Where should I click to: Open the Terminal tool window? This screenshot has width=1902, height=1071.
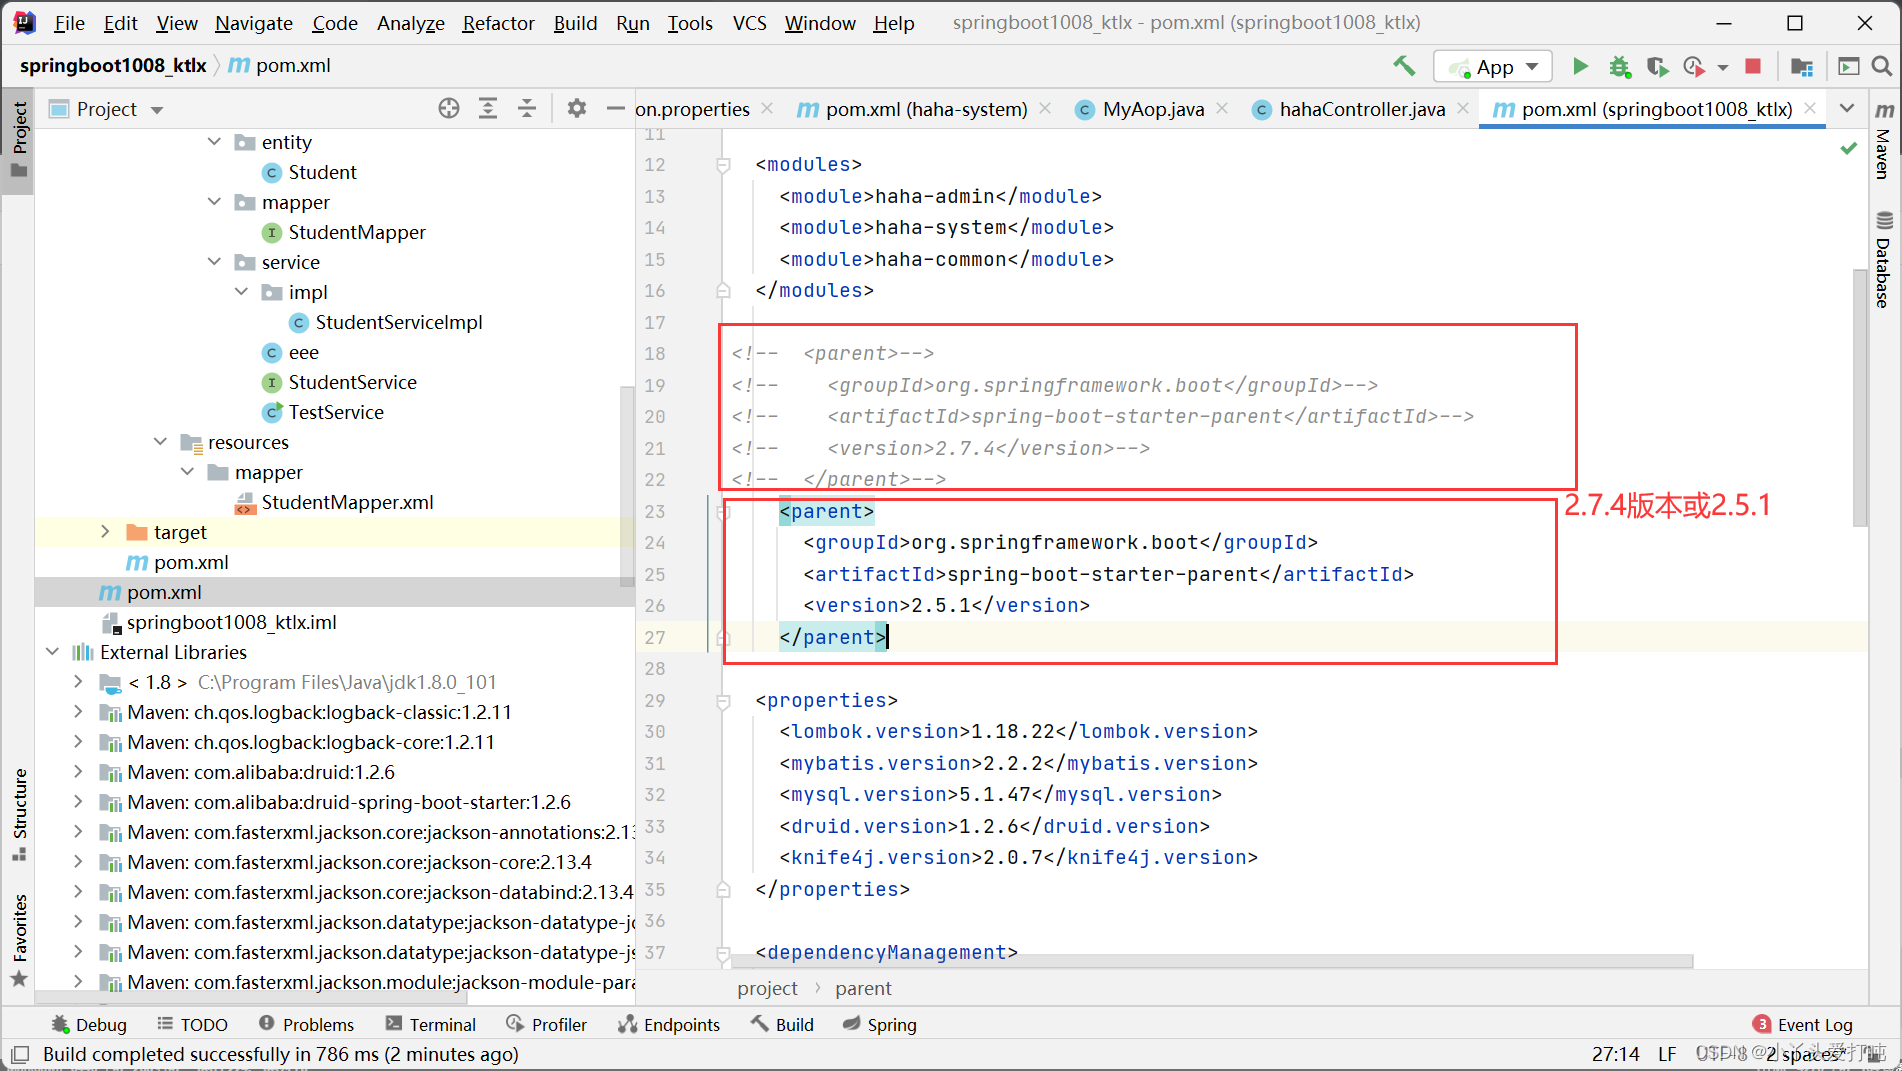coord(431,1024)
